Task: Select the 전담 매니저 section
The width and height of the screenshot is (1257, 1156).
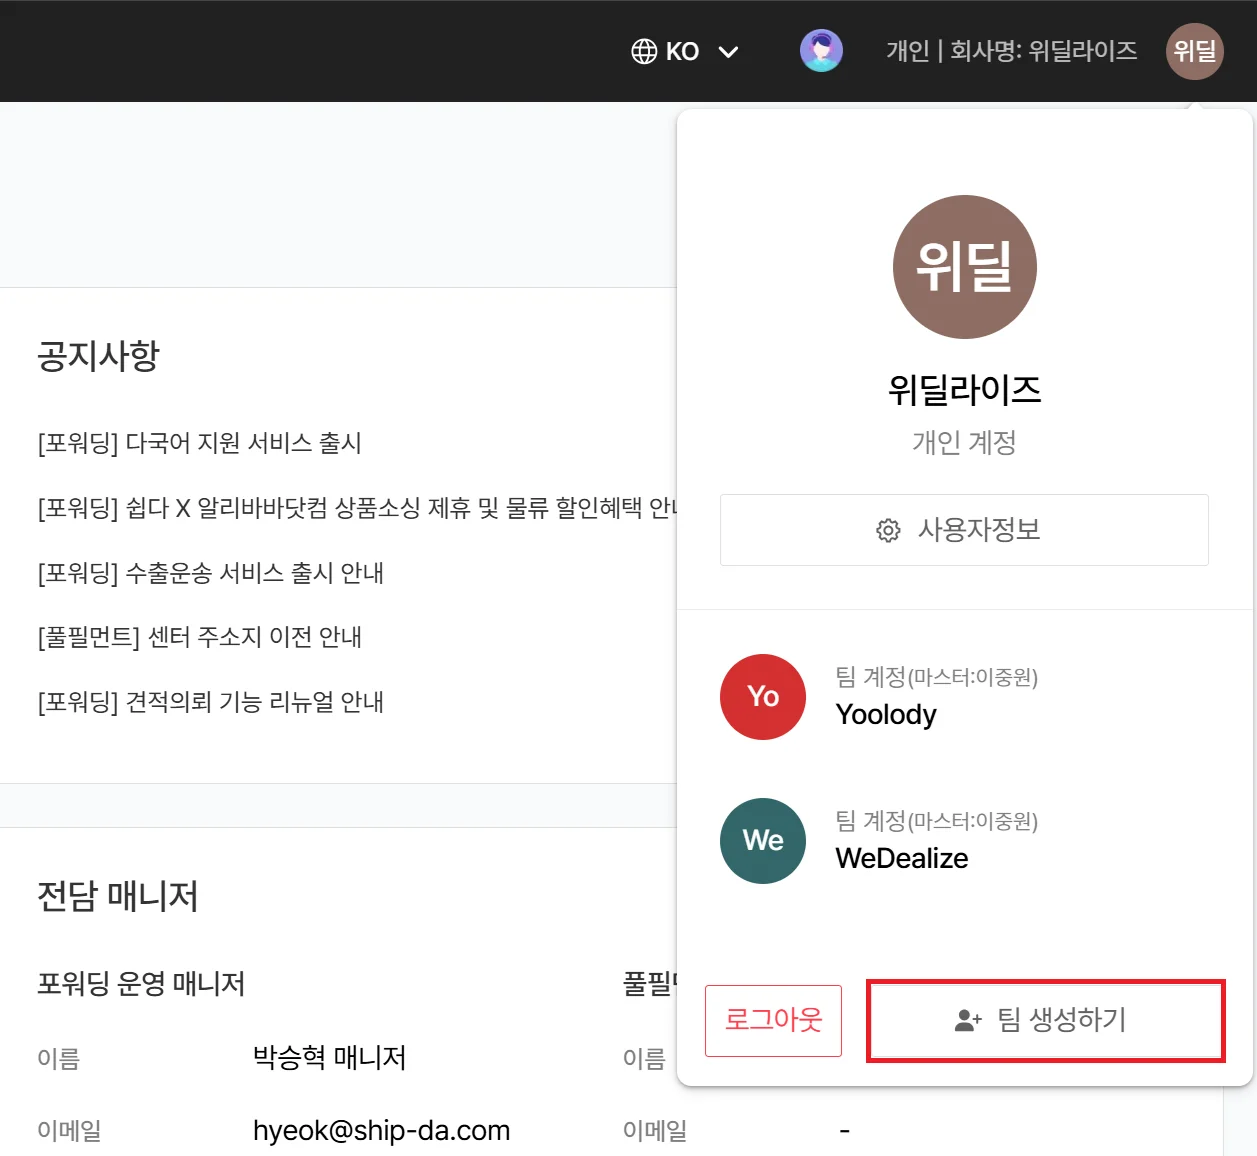Action: click(x=117, y=897)
